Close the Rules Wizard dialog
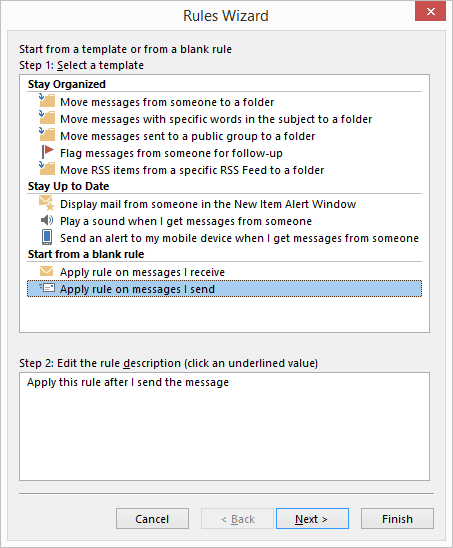 [430, 12]
